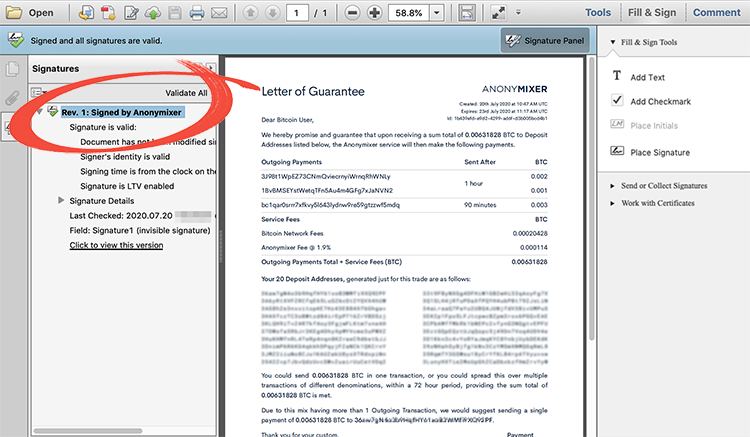Click the Save floppy disk icon
Viewport: 750px width, 437px height.
coord(175,13)
